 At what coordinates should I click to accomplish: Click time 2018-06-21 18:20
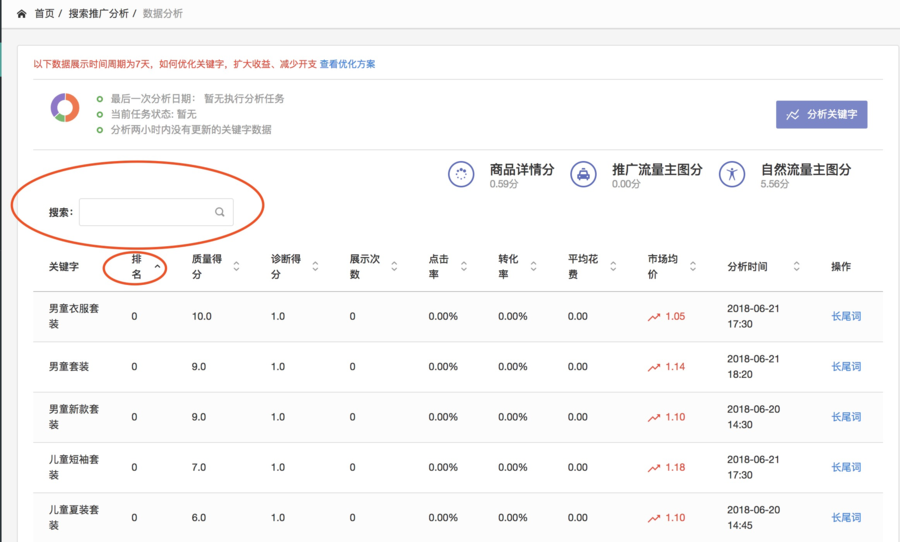[753, 366]
